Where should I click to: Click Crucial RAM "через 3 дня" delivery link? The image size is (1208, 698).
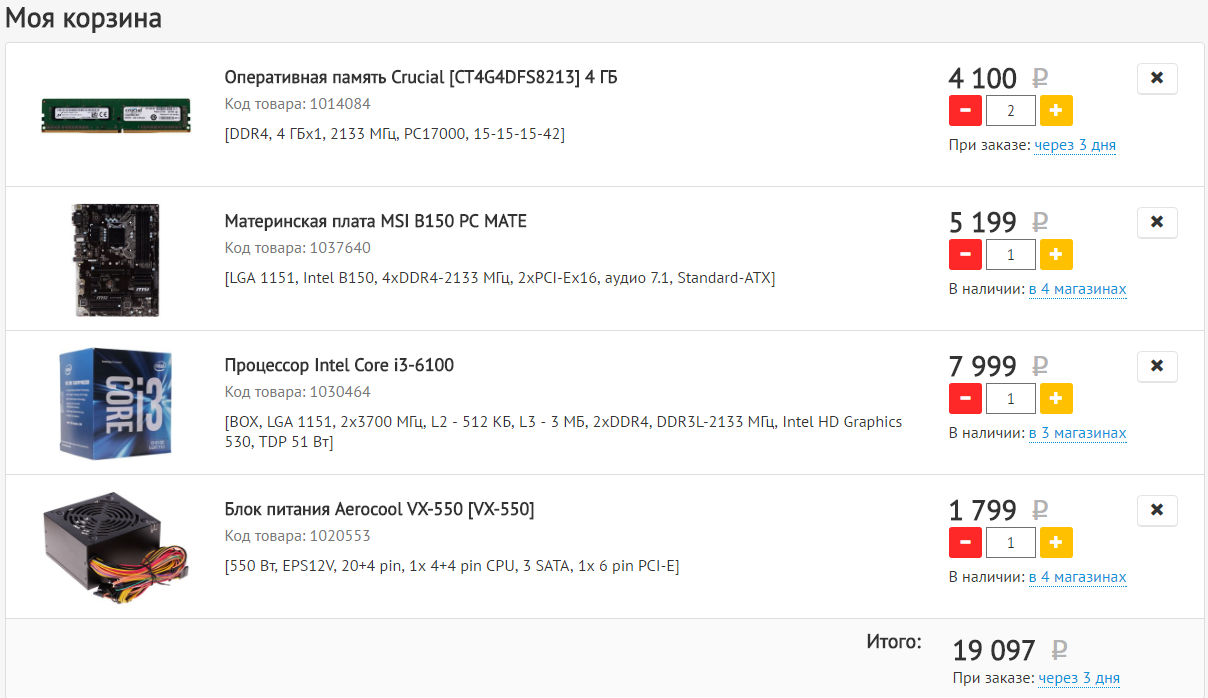pyautogui.click(x=1075, y=145)
